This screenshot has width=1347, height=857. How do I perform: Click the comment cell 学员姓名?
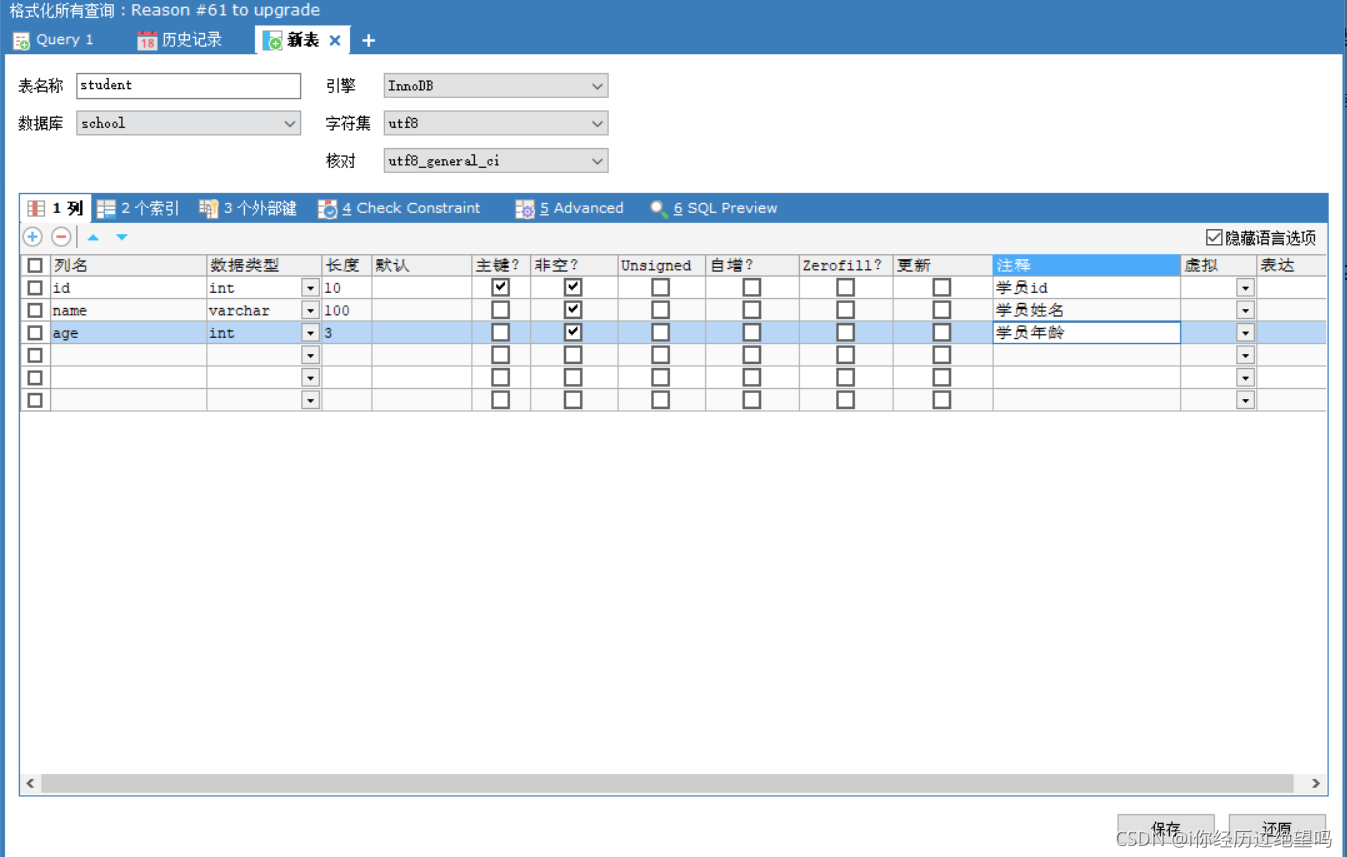point(1086,310)
